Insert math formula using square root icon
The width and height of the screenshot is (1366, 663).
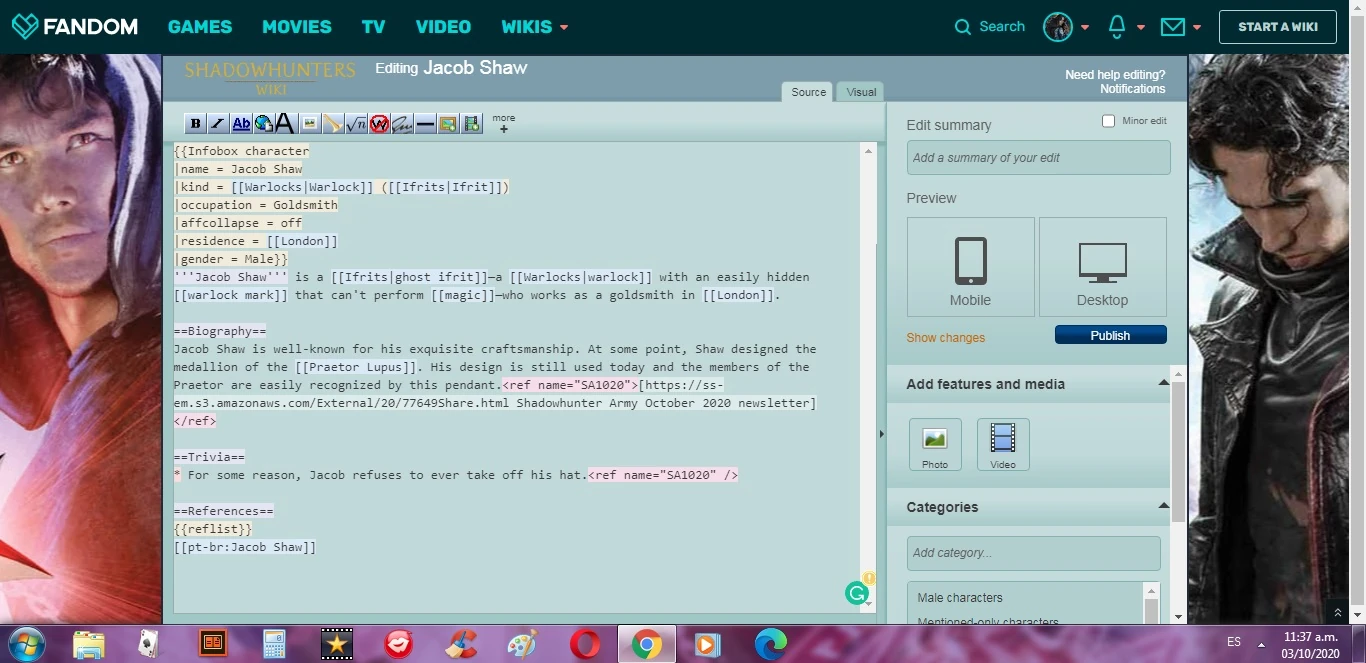click(x=356, y=124)
